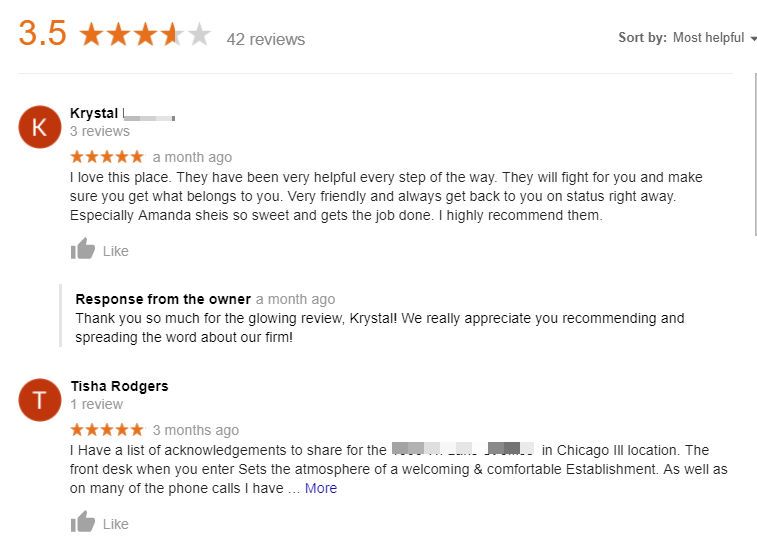View Krystal's 3 reviews
Screen dimensions: 757x543
pos(100,131)
